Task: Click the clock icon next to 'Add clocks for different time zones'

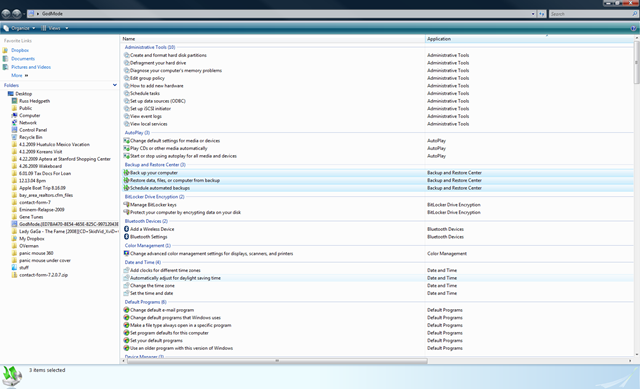Action: 127,270
